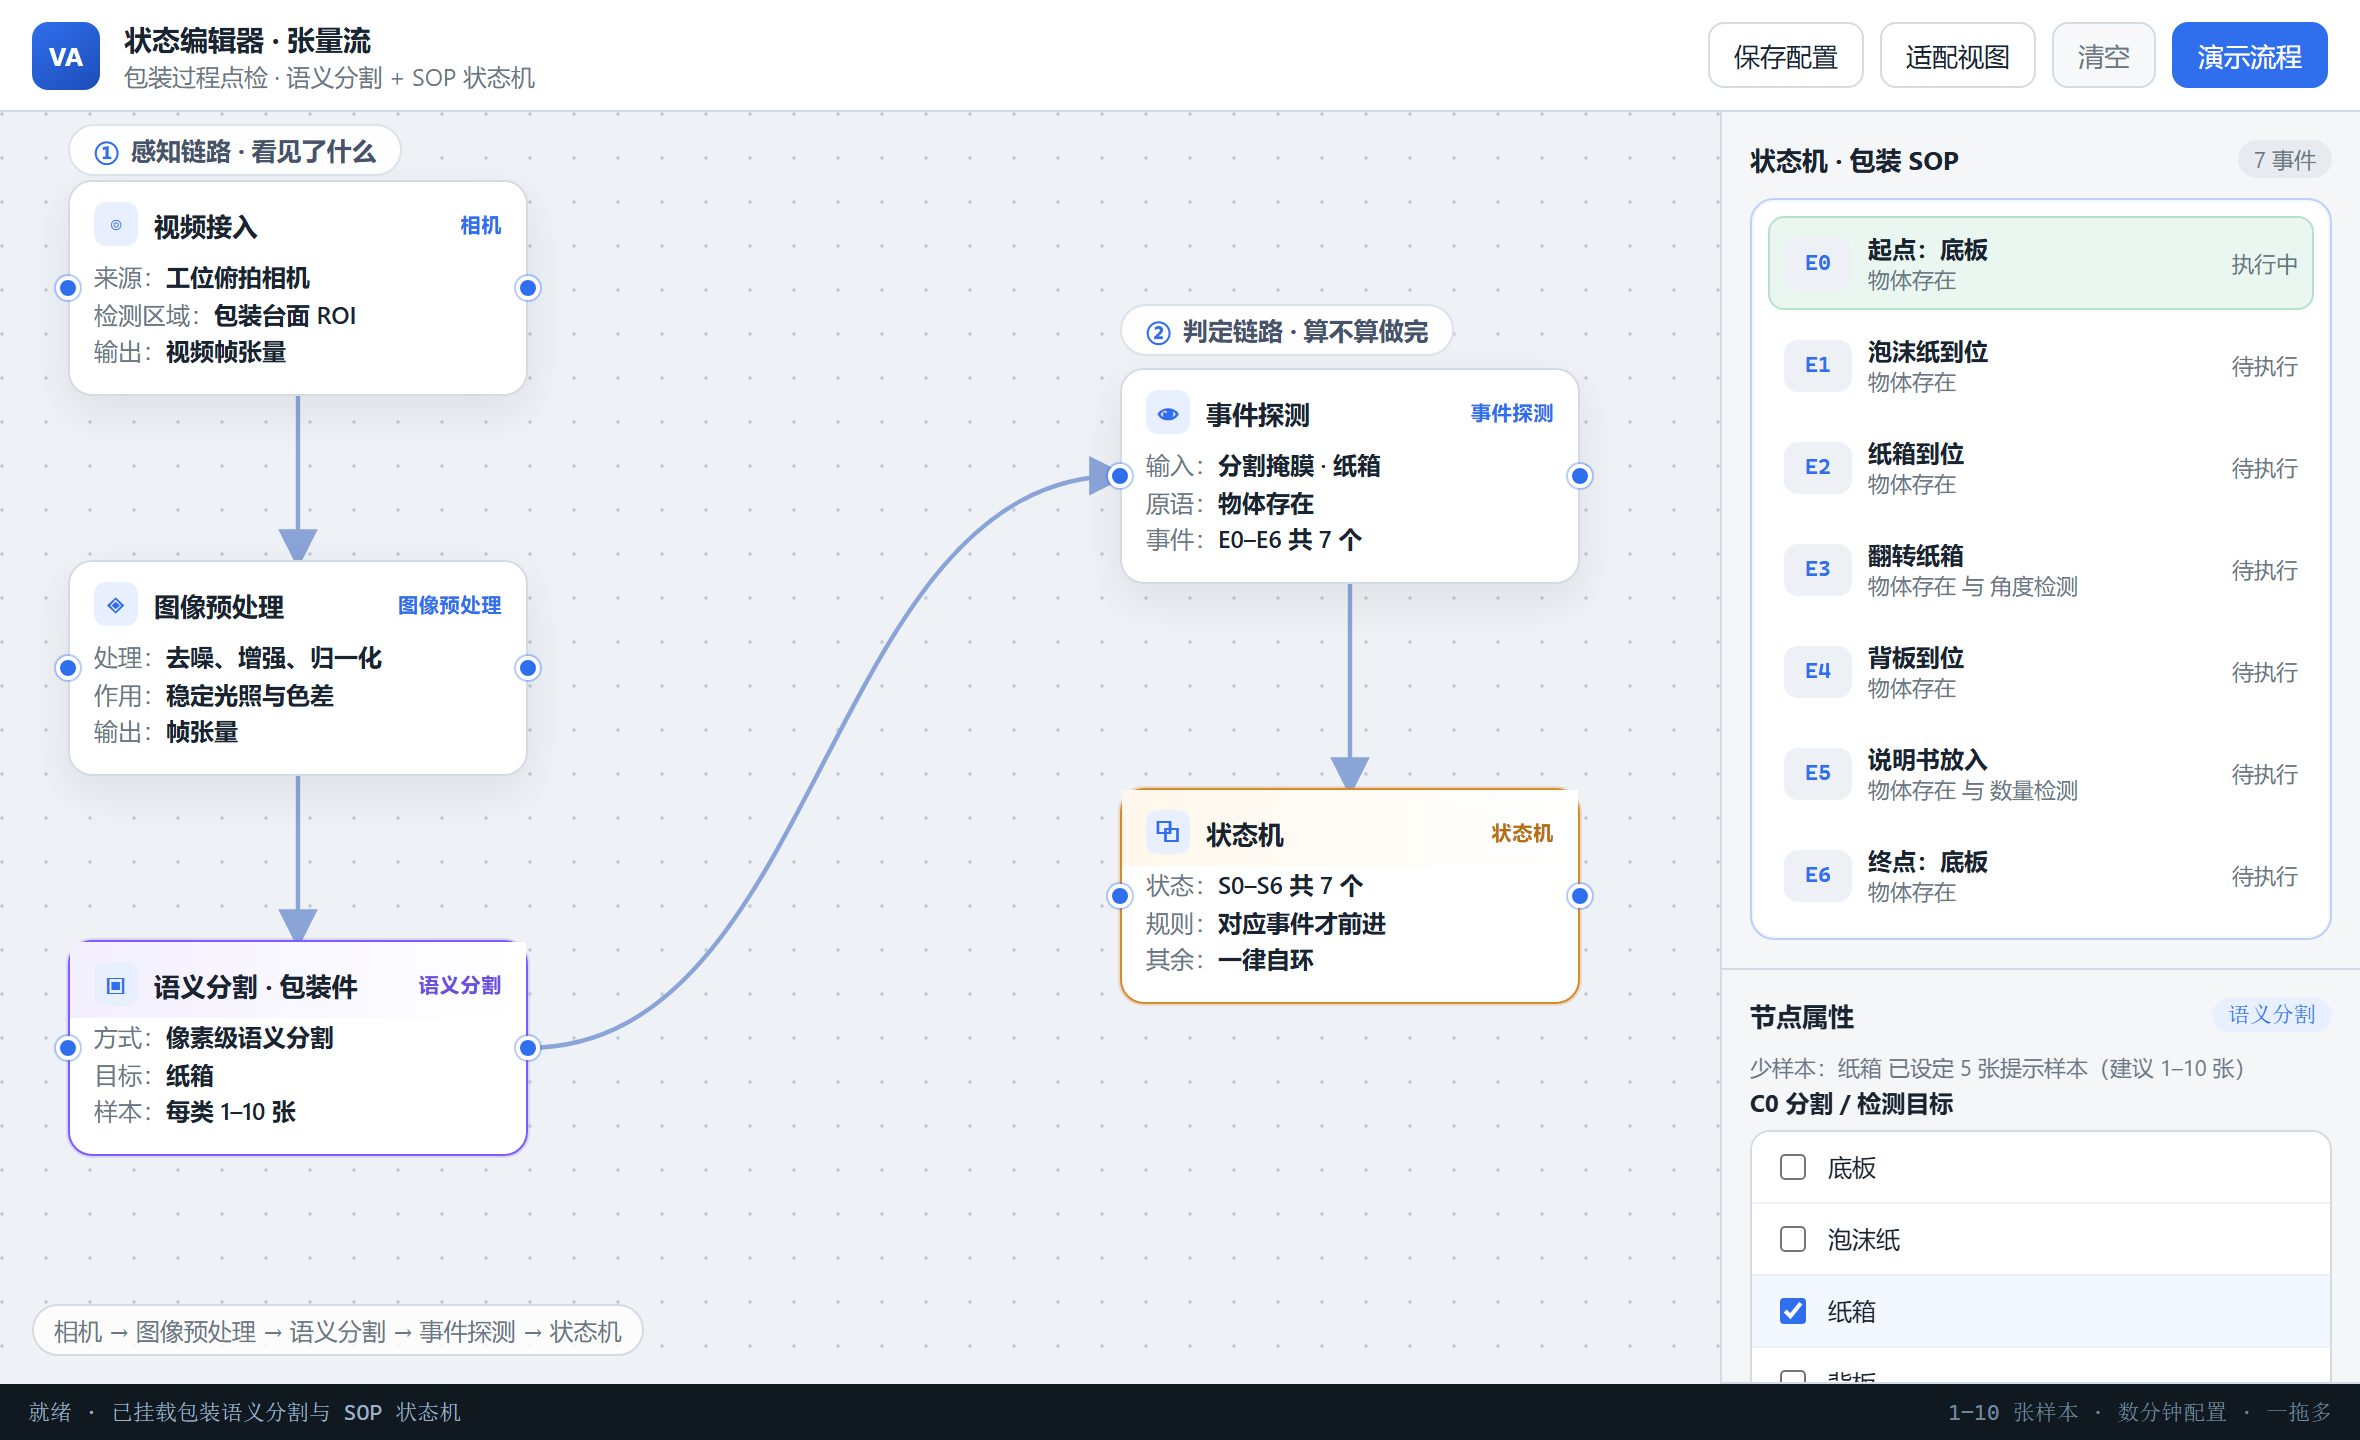
Task: Uncheck the 纸箱 target checkbox
Action: click(1793, 1311)
